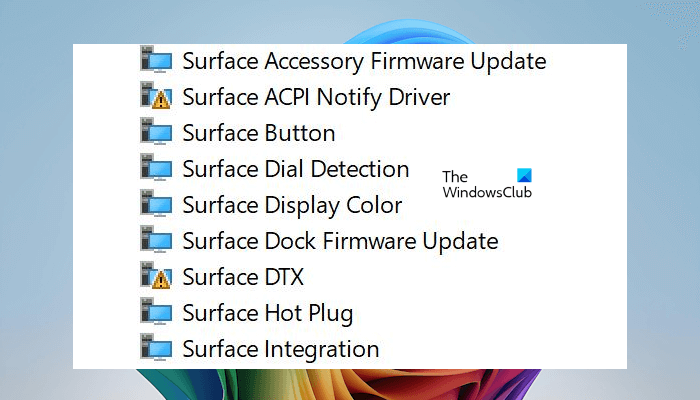The width and height of the screenshot is (700, 400).
Task: Select the Surface Dial Detection entry
Action: [x=295, y=169]
